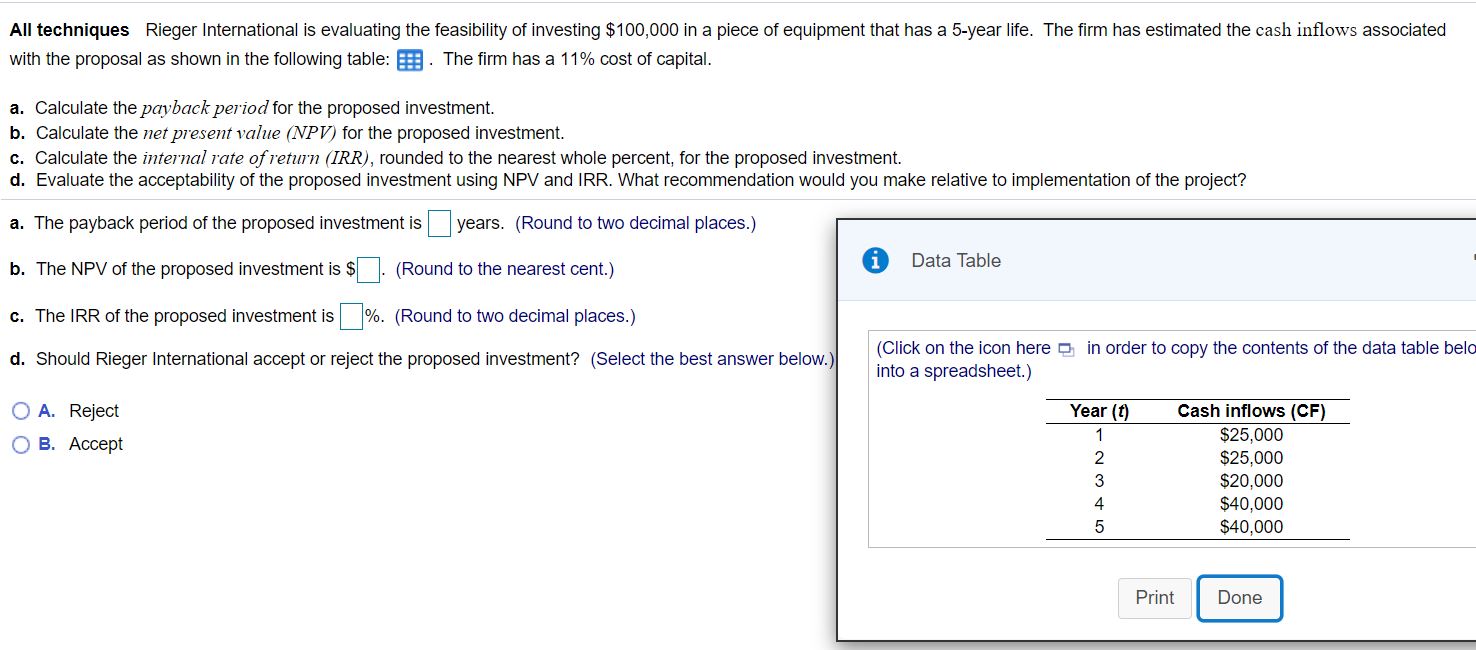The width and height of the screenshot is (1476, 650).
Task: Click the "Year (t)" column header
Action: (x=1098, y=411)
